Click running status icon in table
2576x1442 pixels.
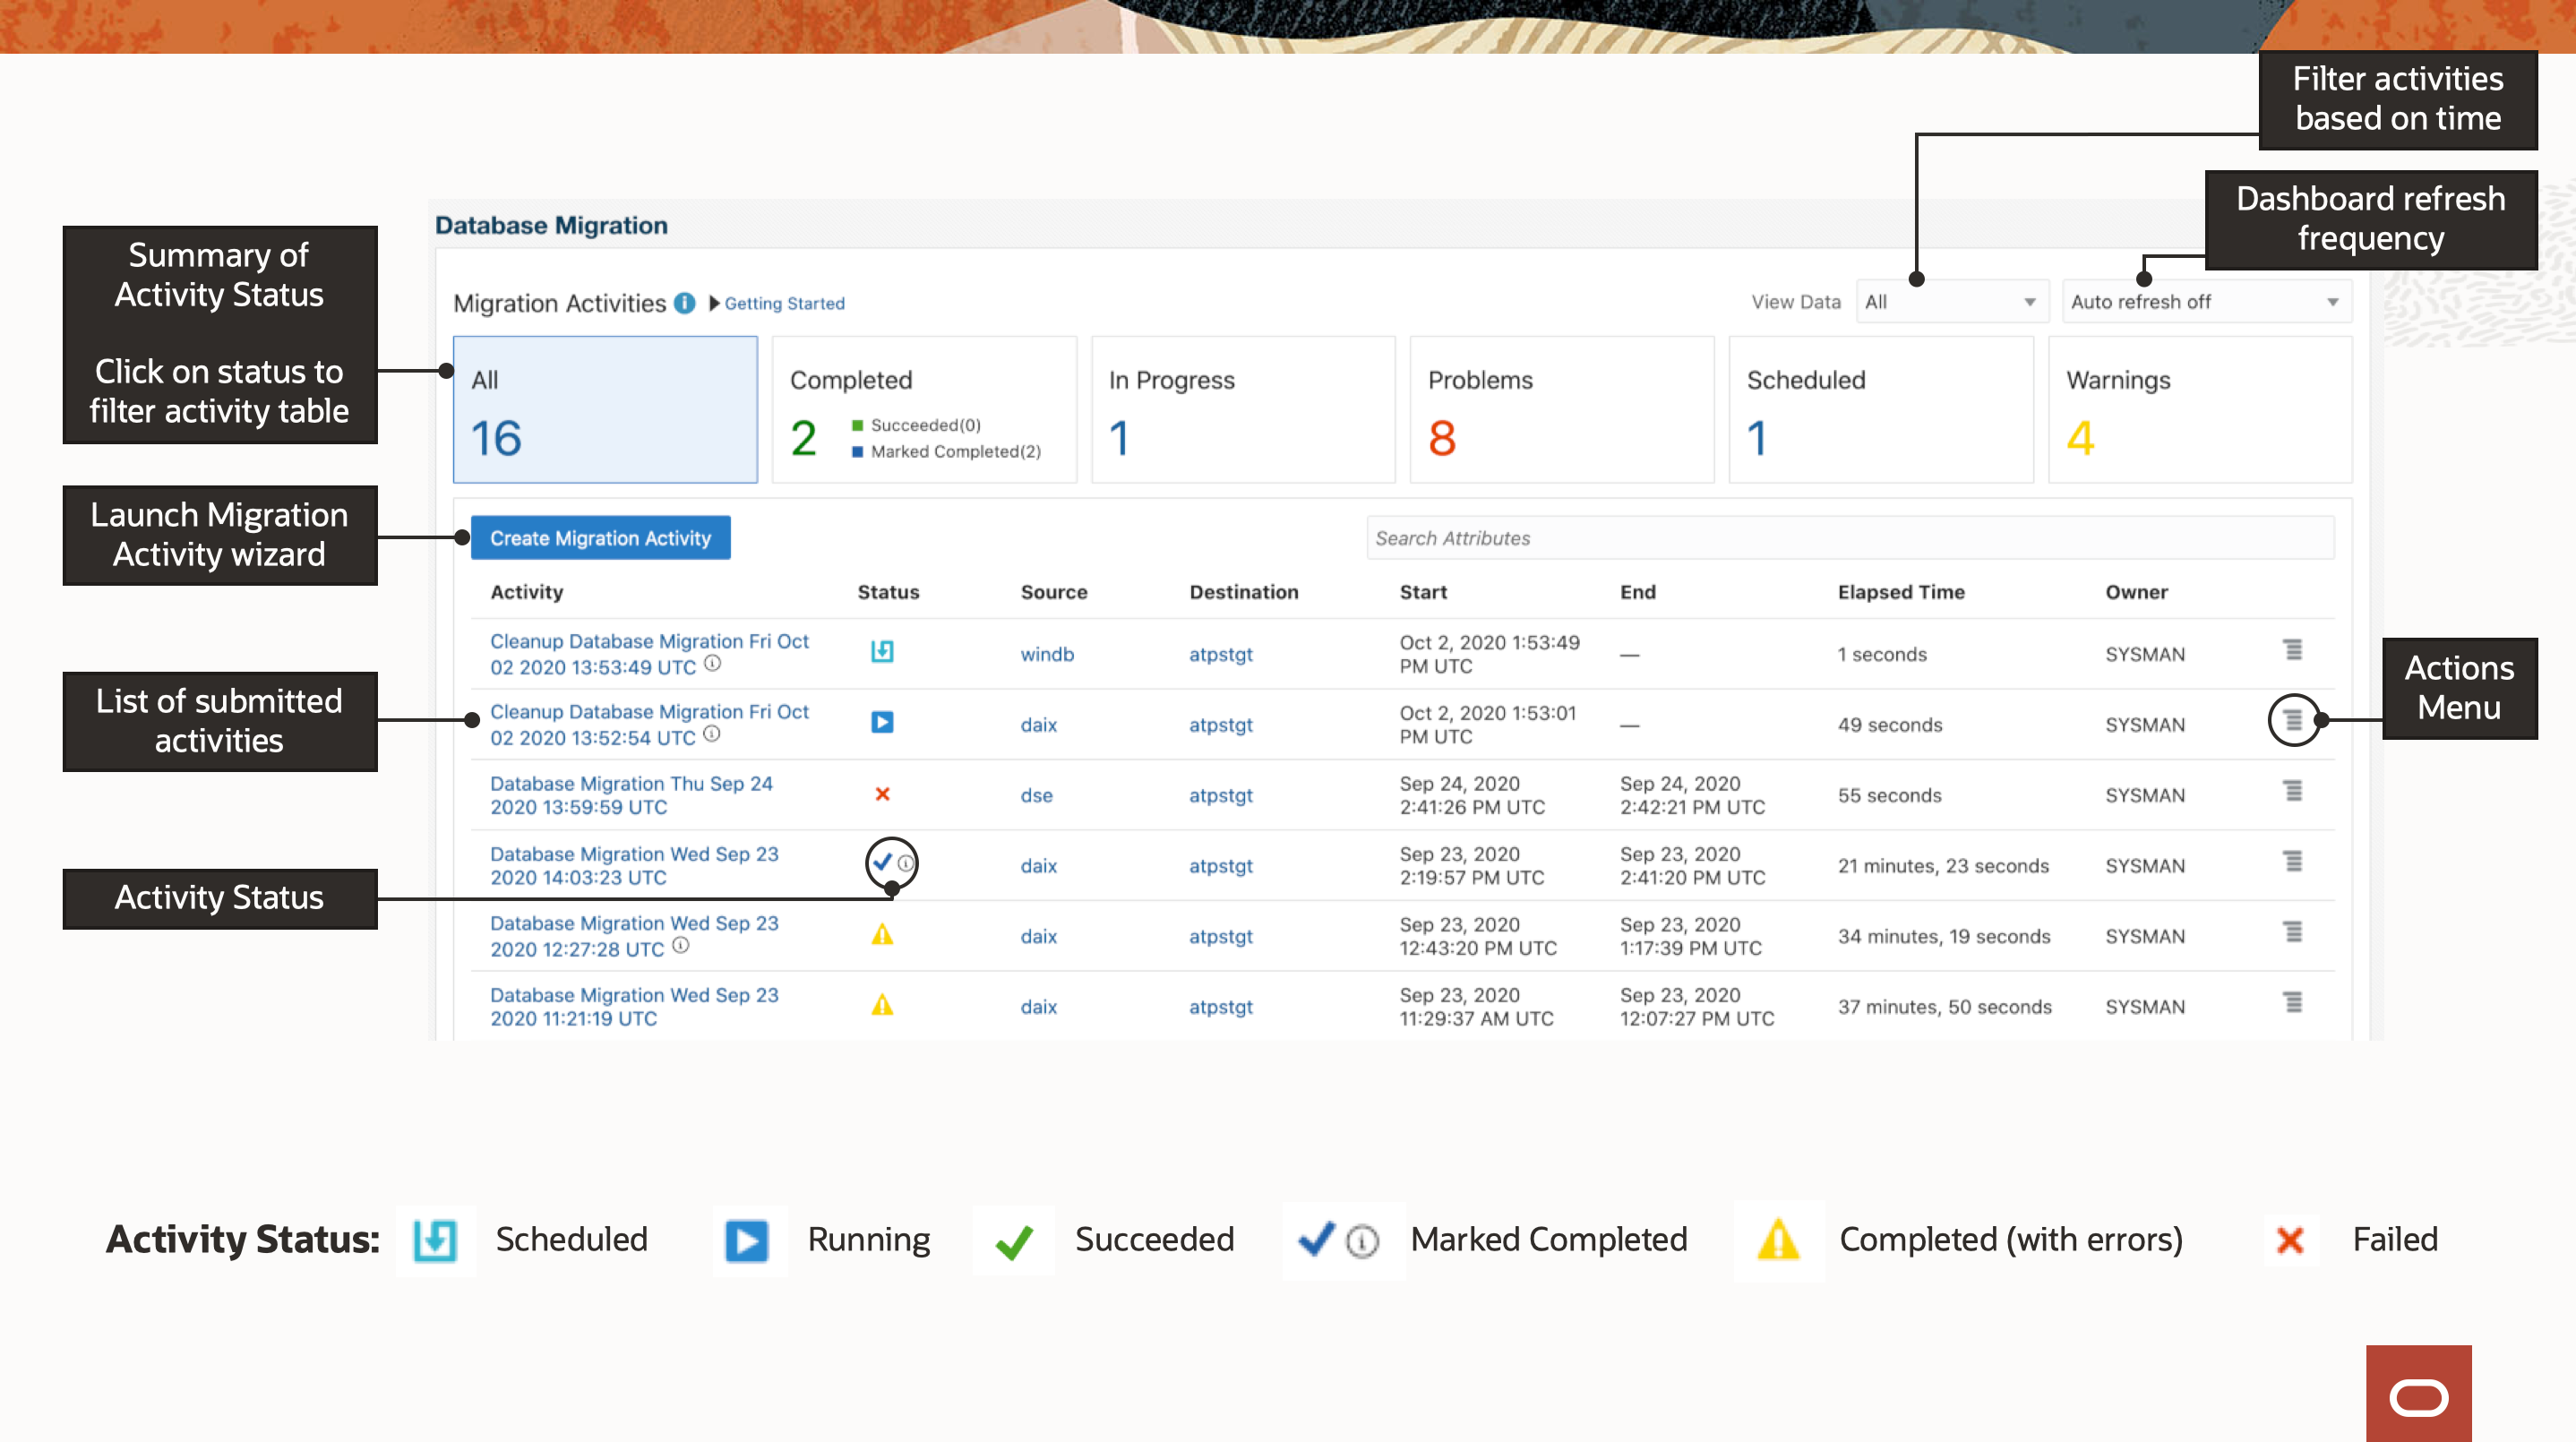pos(882,722)
